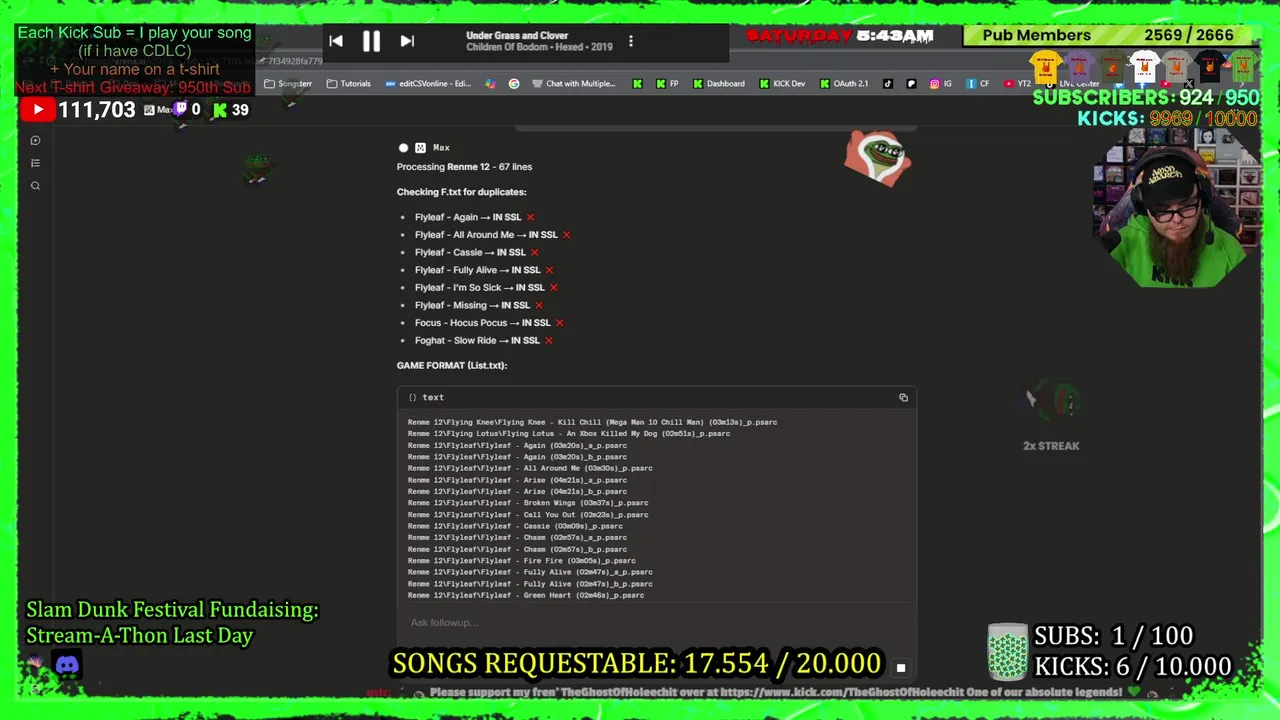
Task: Open the media player three-dot menu
Action: click(630, 41)
